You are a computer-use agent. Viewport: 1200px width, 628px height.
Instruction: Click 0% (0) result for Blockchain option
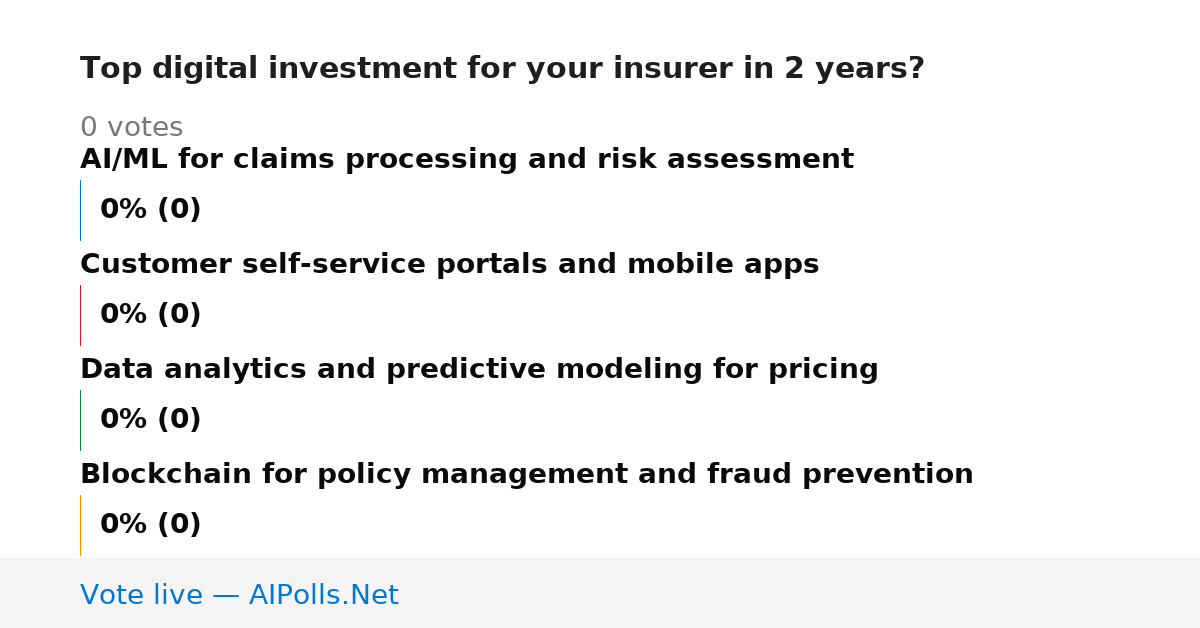(x=150, y=525)
